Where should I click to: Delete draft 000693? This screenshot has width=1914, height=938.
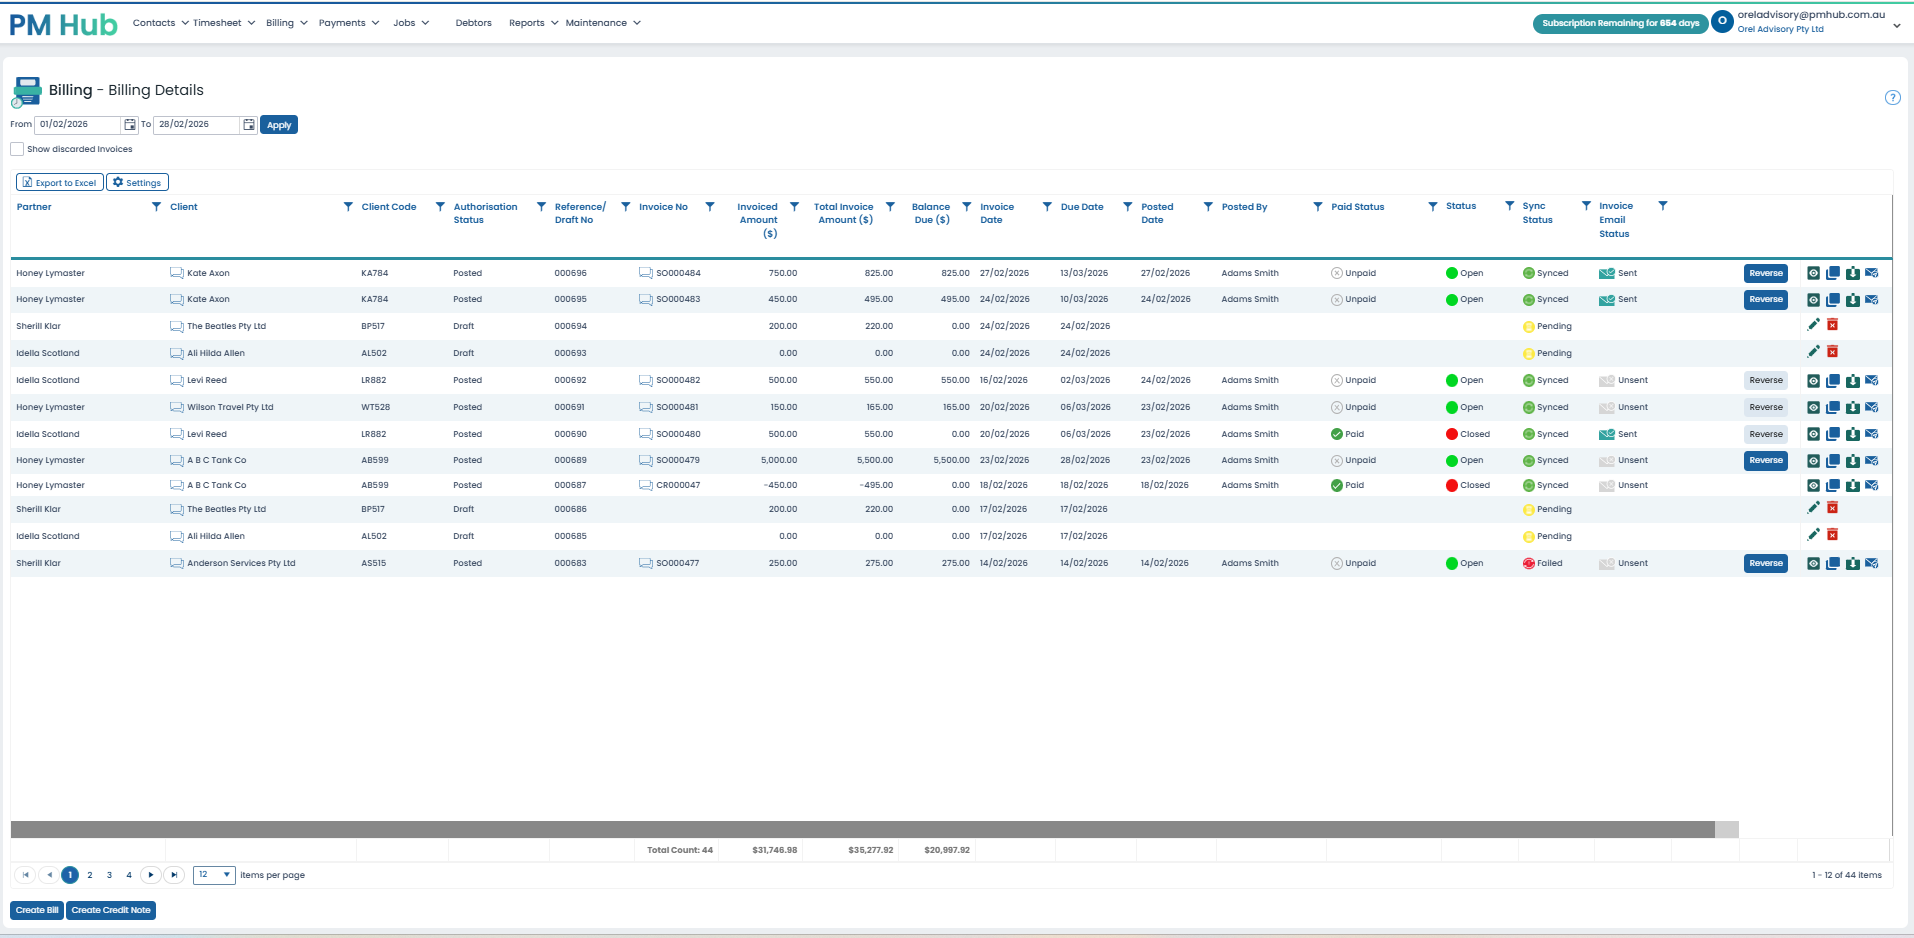(1833, 352)
